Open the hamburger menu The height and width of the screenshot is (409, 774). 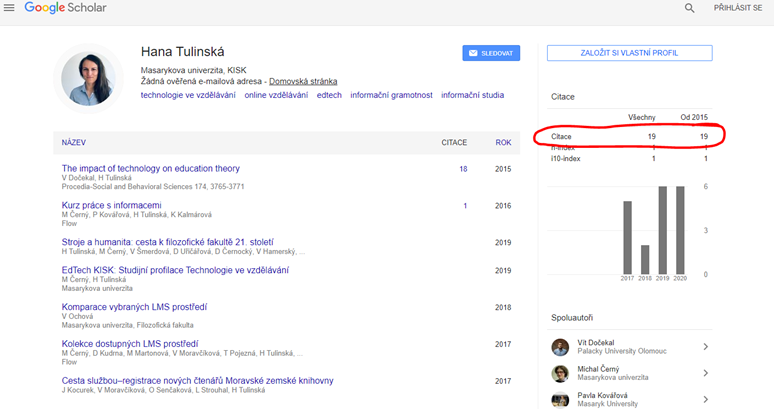[x=10, y=8]
